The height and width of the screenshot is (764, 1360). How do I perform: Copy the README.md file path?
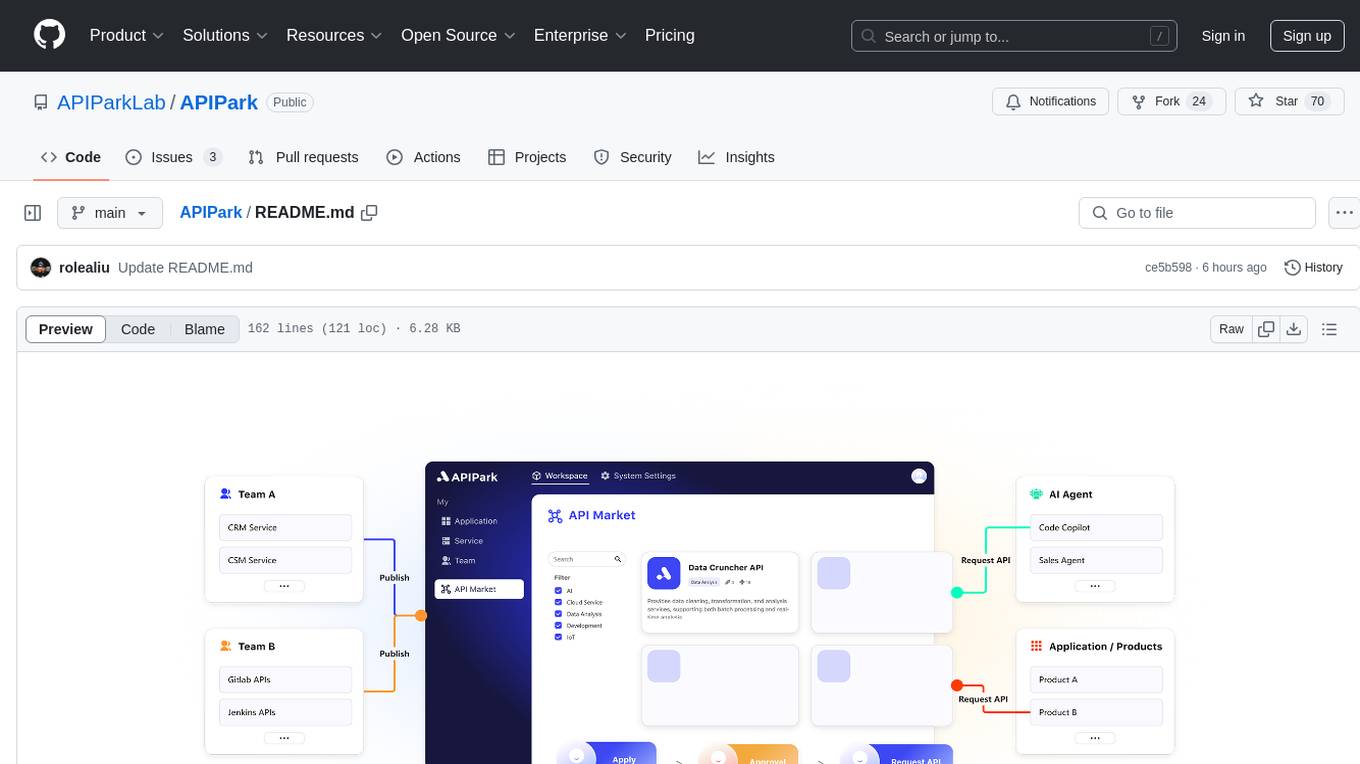click(x=369, y=212)
